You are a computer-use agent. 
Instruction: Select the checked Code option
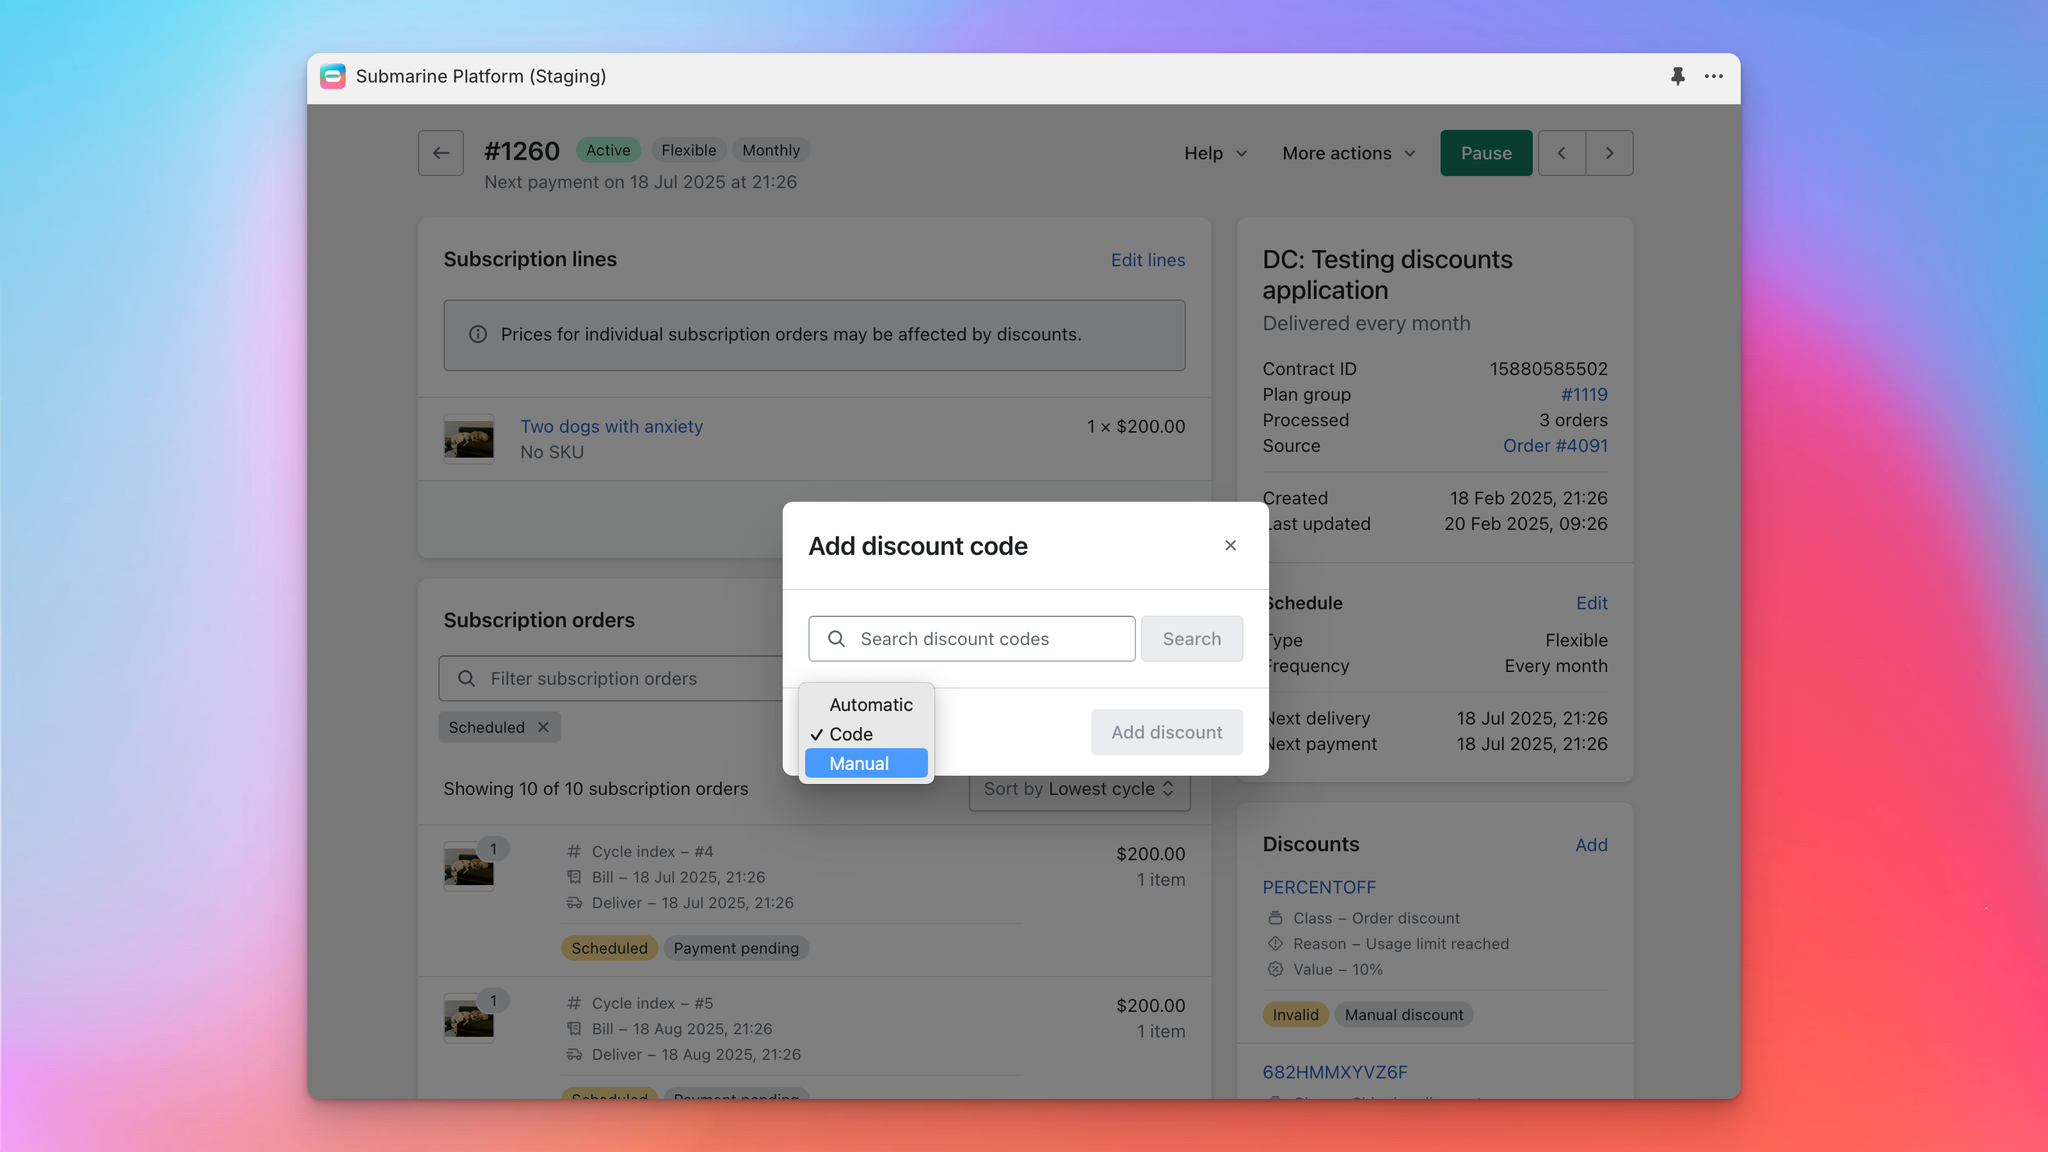coord(851,734)
